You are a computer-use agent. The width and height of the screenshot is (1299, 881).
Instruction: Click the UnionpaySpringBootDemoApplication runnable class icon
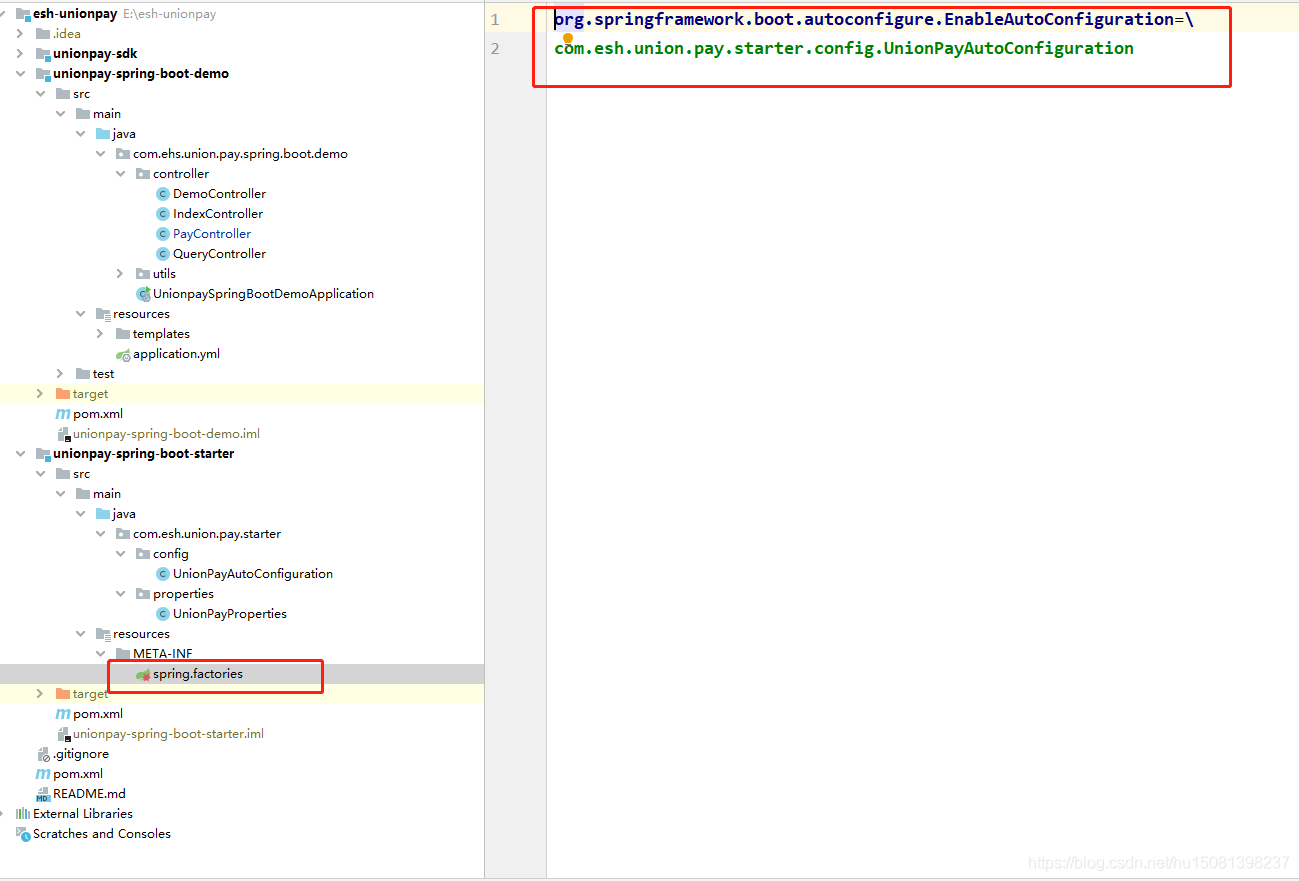(143, 294)
